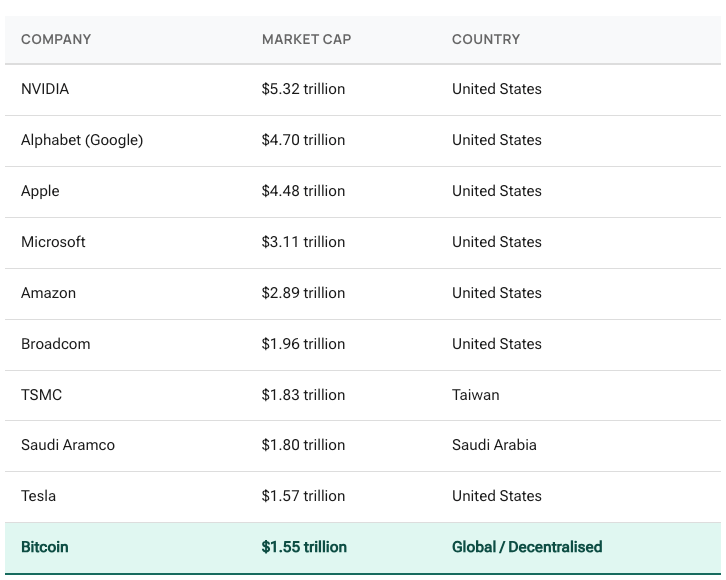Select the $5.32 trillion market cap
This screenshot has width=726, height=580.
pyautogui.click(x=303, y=89)
